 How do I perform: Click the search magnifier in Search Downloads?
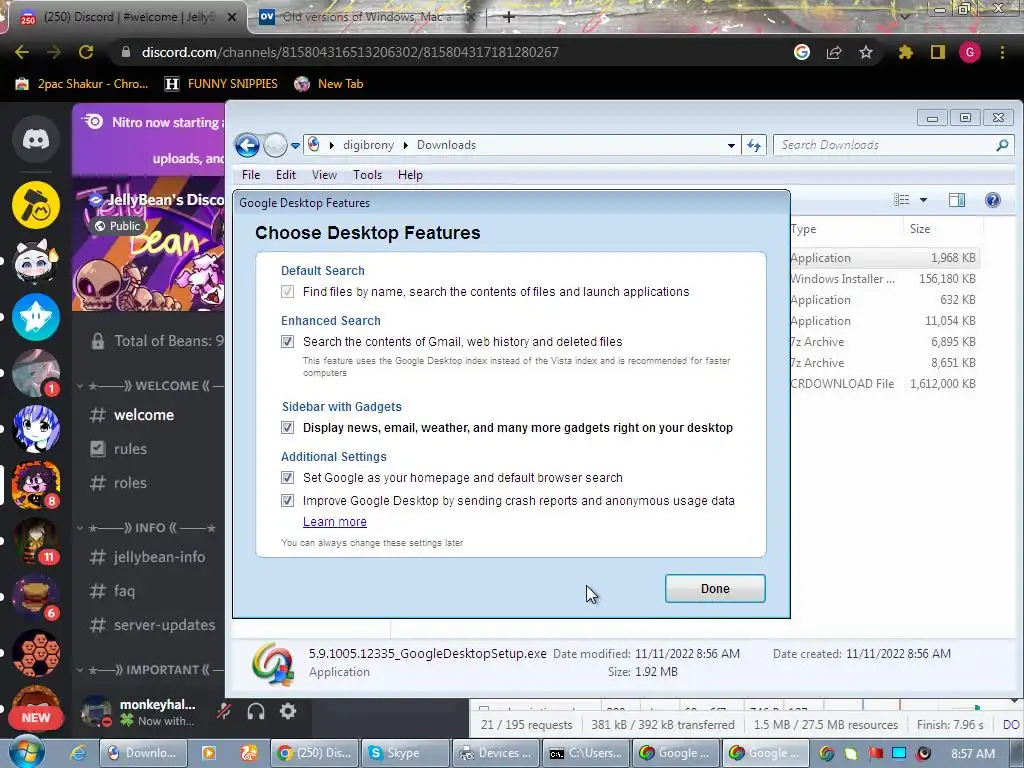coord(1002,145)
